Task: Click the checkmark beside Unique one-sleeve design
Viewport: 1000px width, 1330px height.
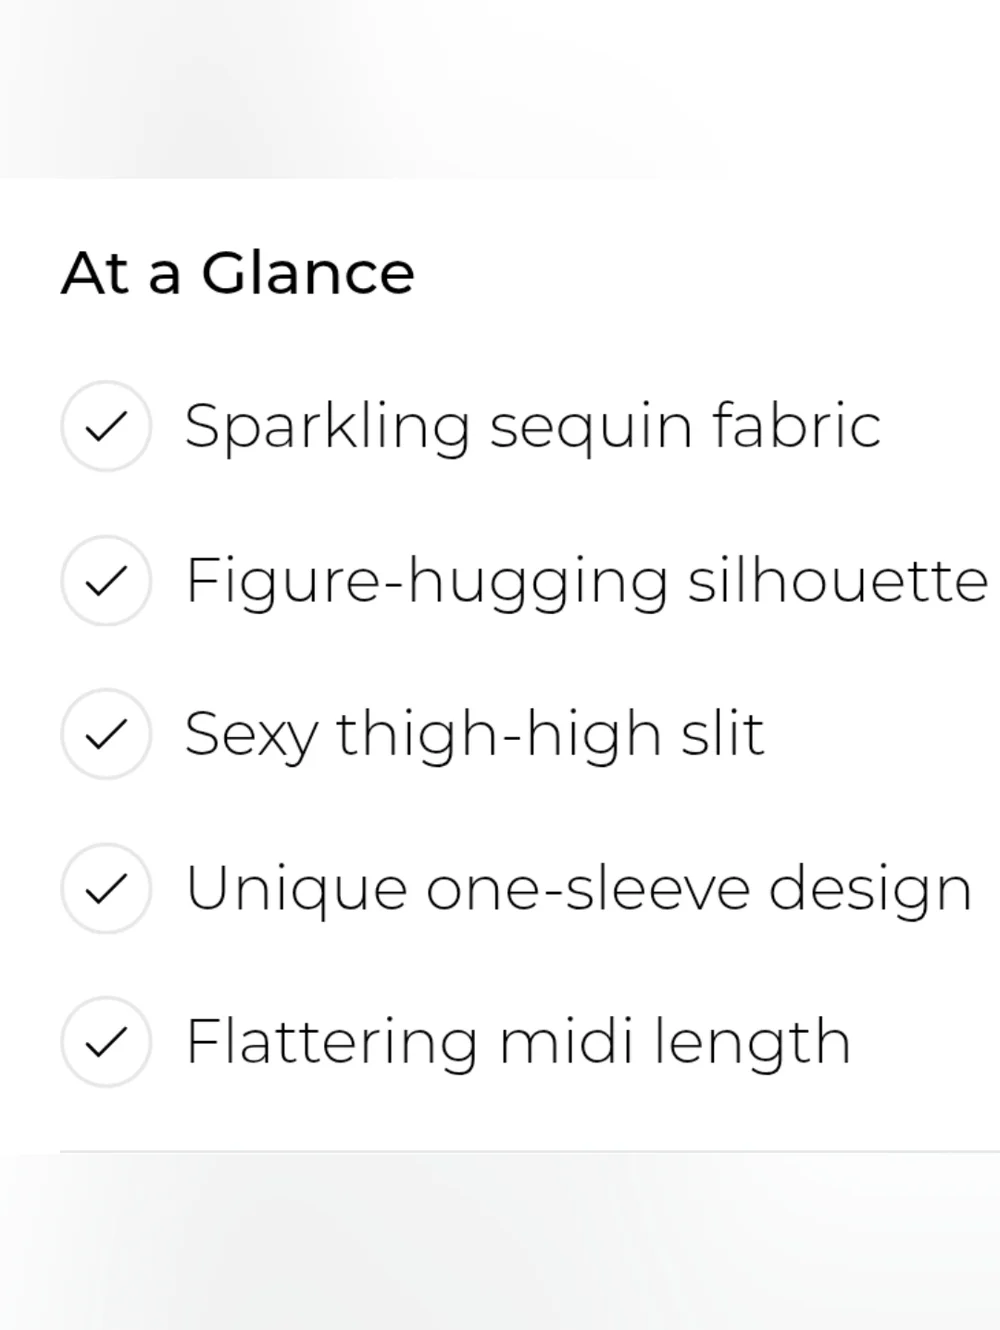Action: click(106, 888)
